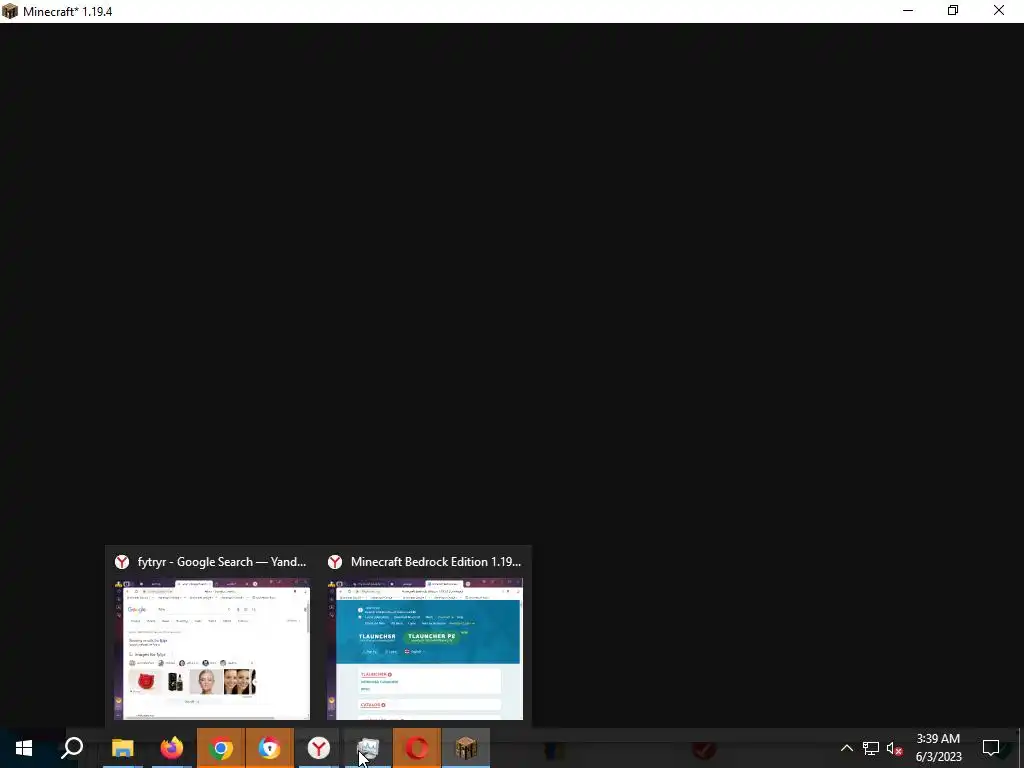Image resolution: width=1024 pixels, height=768 pixels.
Task: Open the Action Center notifications icon
Action: tap(991, 748)
